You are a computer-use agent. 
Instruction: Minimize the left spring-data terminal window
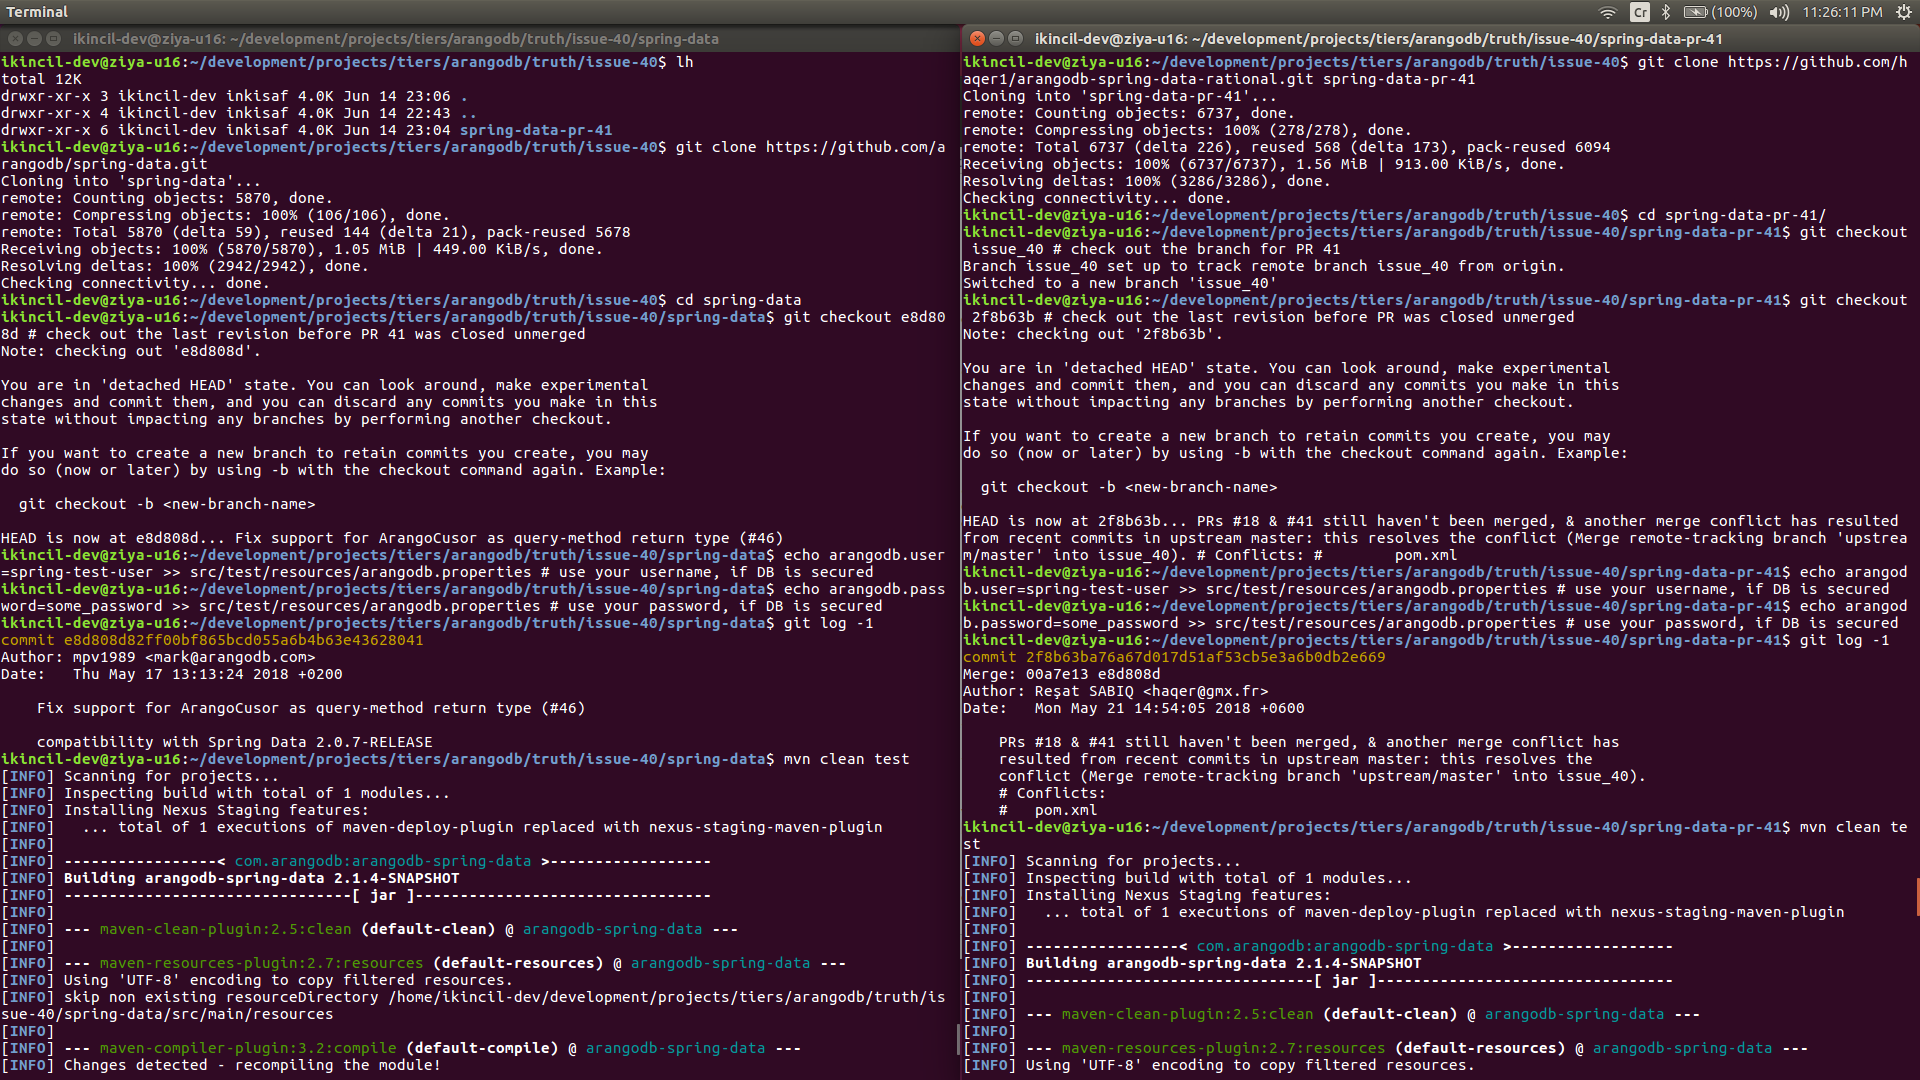(x=34, y=38)
